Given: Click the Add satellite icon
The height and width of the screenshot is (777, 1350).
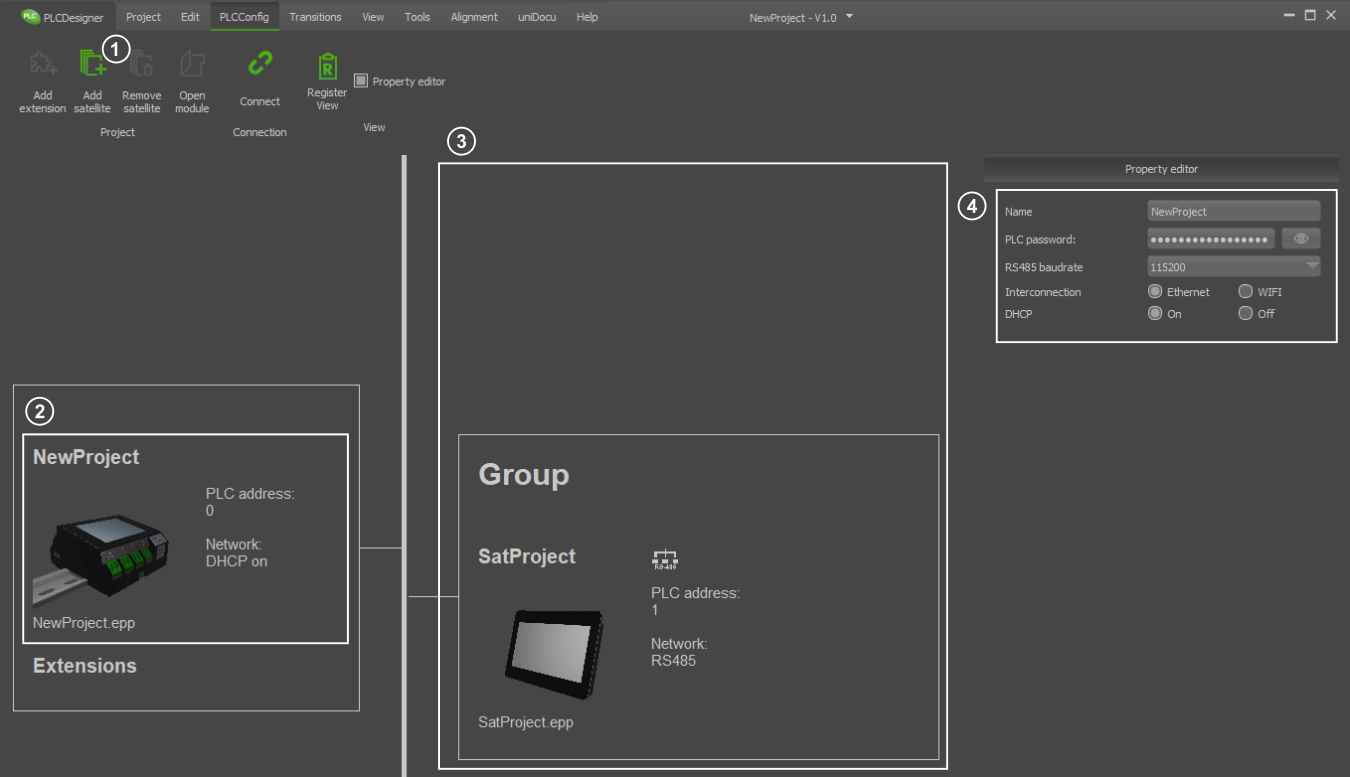Looking at the screenshot, I should [92, 65].
